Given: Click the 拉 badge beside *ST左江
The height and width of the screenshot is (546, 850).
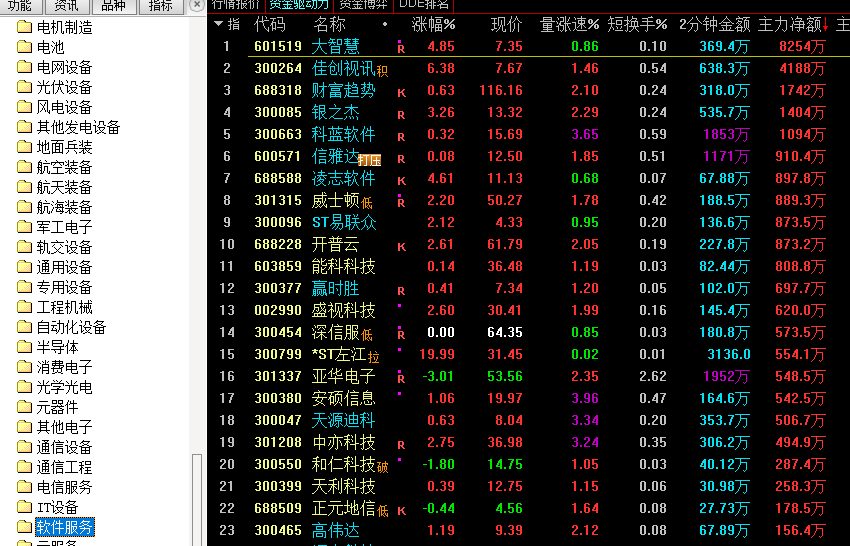Looking at the screenshot, I should pyautogui.click(x=374, y=357).
